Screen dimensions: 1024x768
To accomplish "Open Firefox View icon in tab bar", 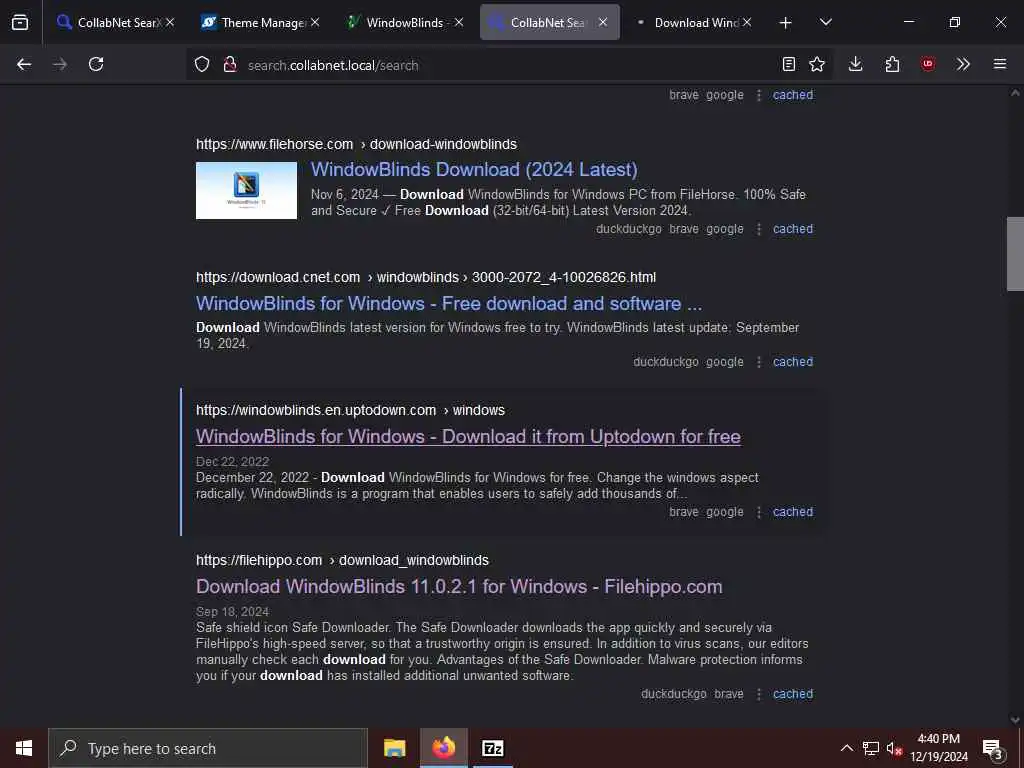I will (20, 23).
